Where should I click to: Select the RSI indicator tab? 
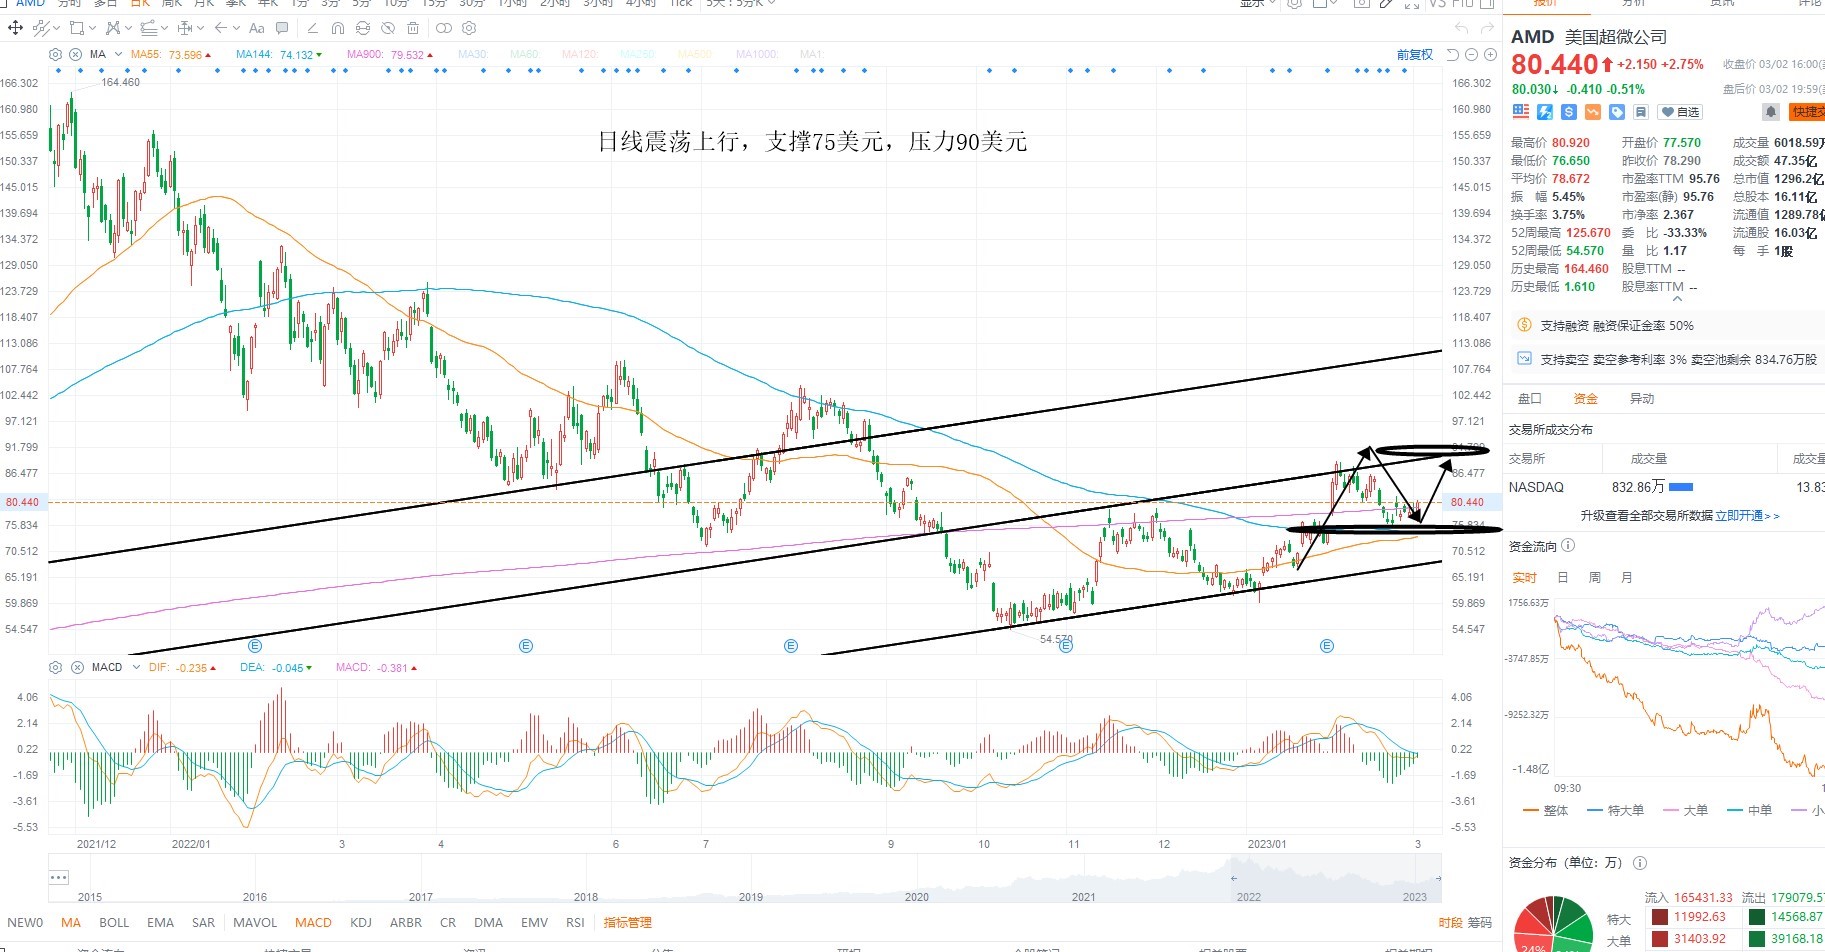(x=575, y=922)
